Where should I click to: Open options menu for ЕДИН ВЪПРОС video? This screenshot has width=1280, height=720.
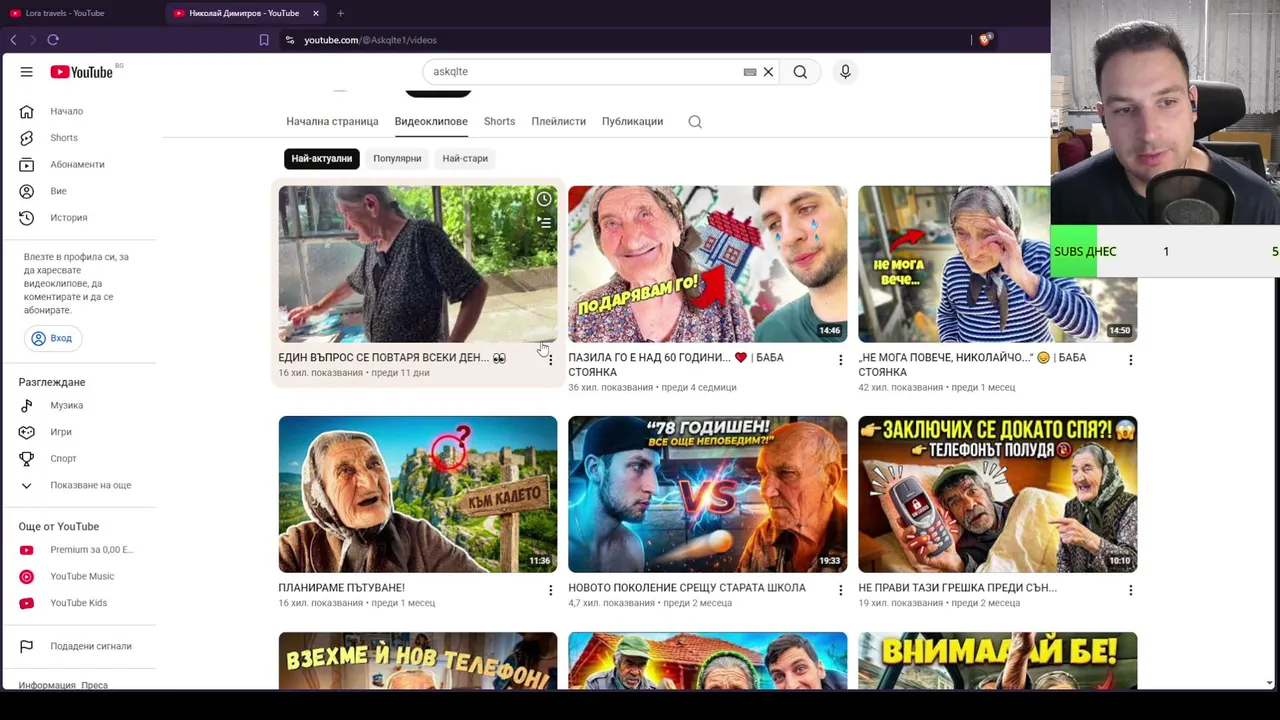(x=550, y=360)
